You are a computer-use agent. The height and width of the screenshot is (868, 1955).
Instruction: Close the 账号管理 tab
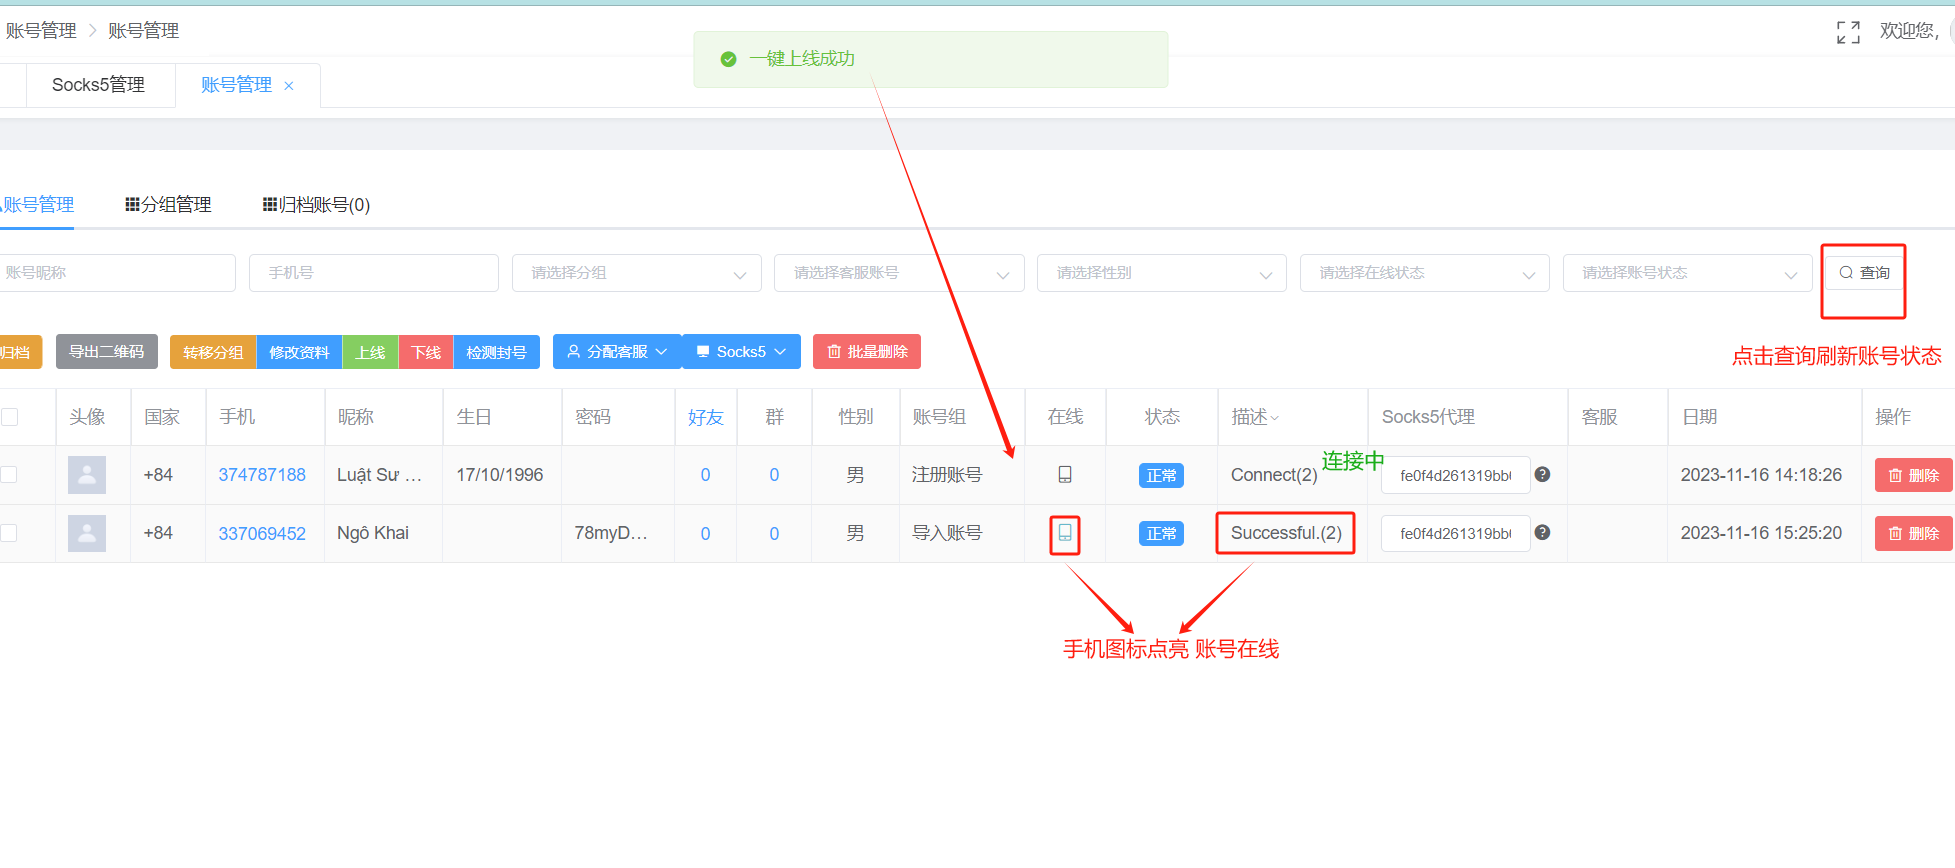tap(289, 86)
